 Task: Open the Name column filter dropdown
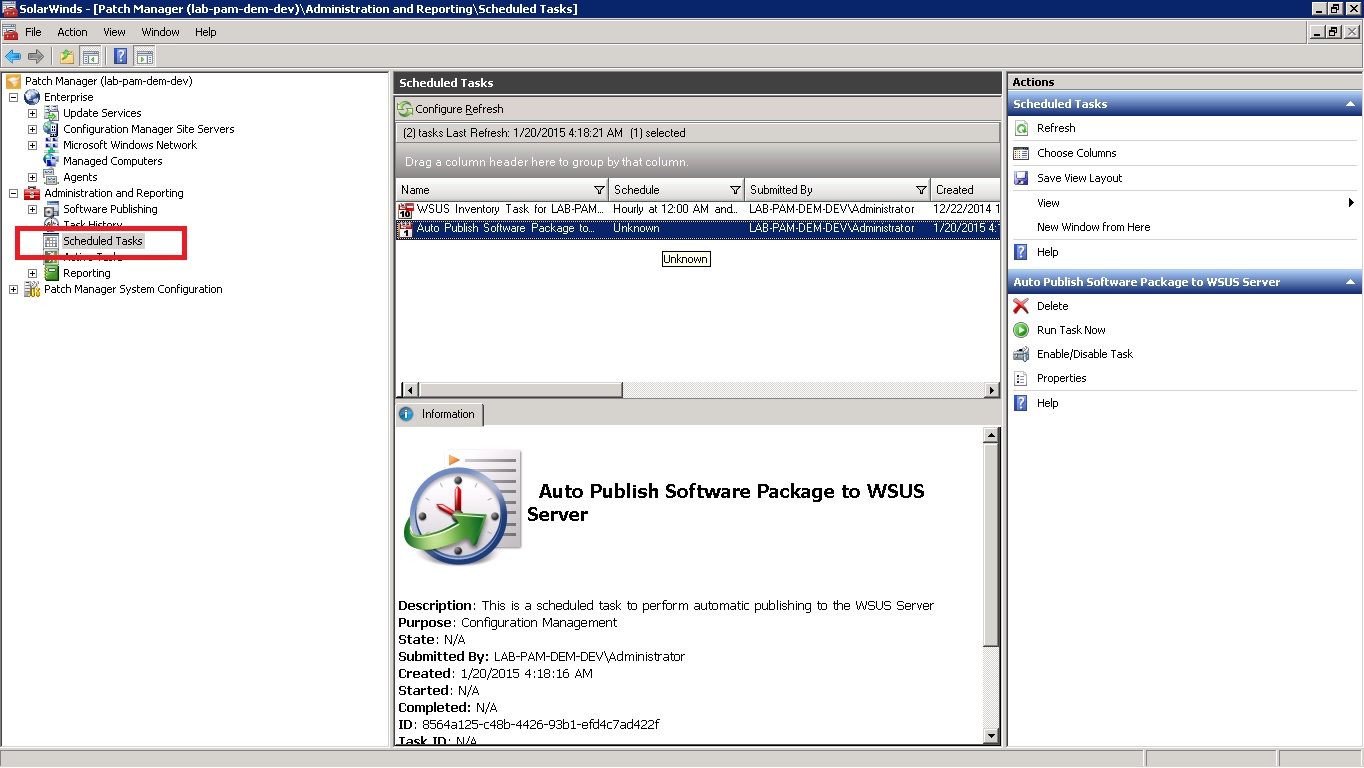(x=599, y=190)
